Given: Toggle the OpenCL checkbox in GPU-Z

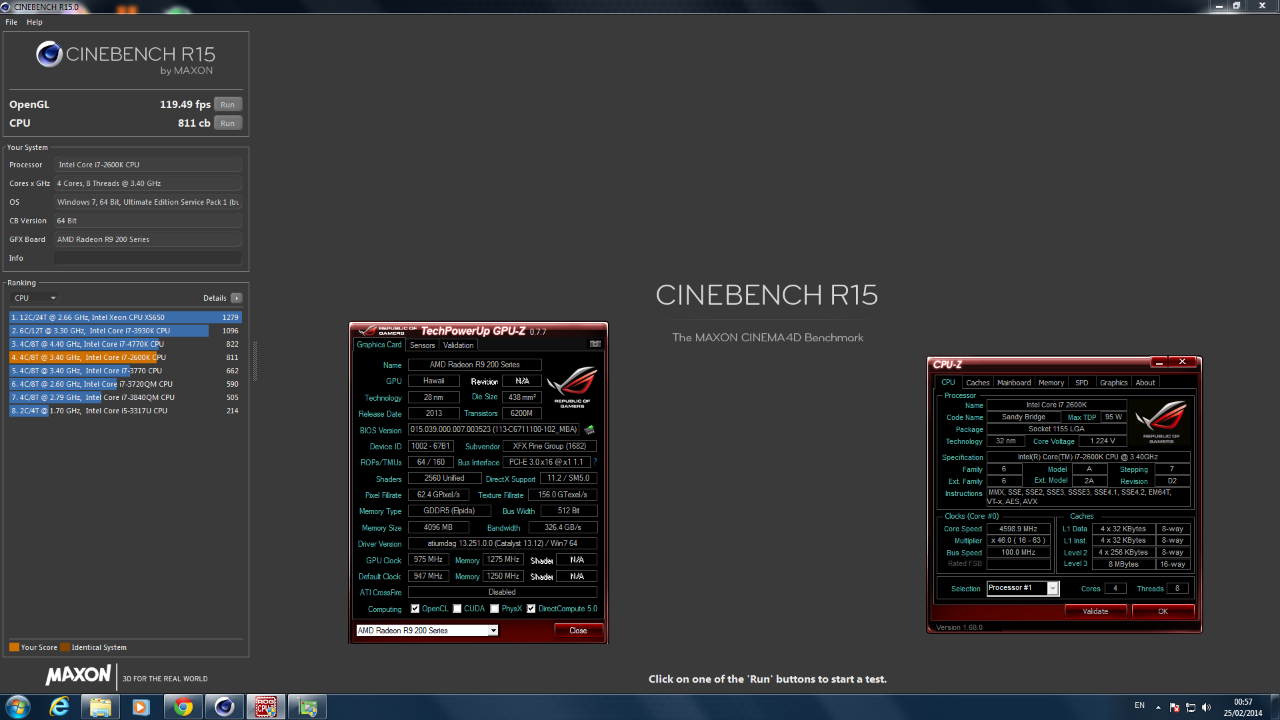Looking at the screenshot, I should click(415, 608).
